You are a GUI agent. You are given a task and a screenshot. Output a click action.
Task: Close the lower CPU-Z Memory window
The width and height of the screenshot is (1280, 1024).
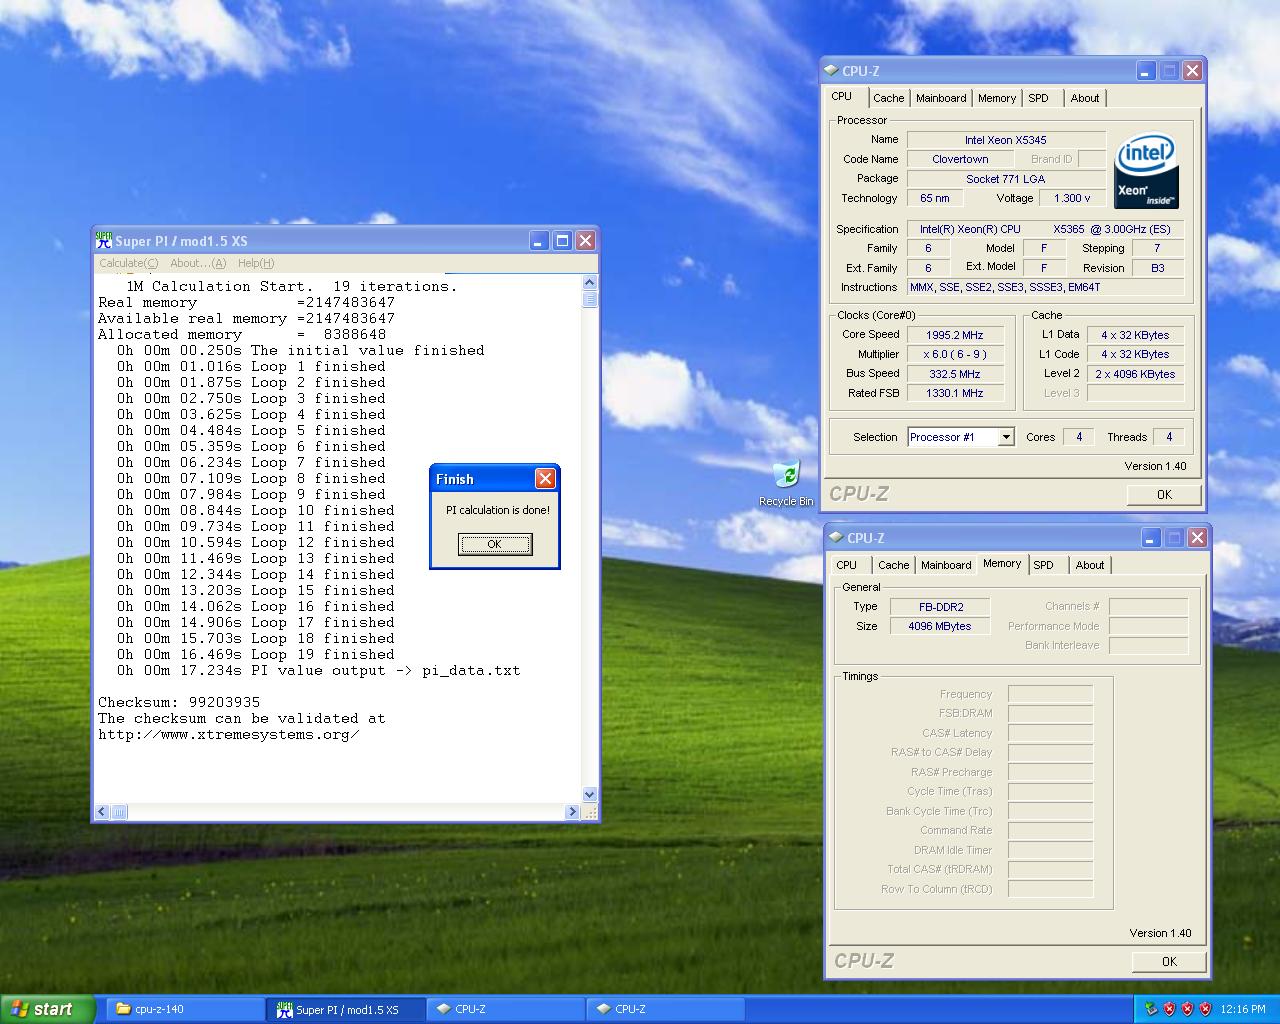[1197, 538]
